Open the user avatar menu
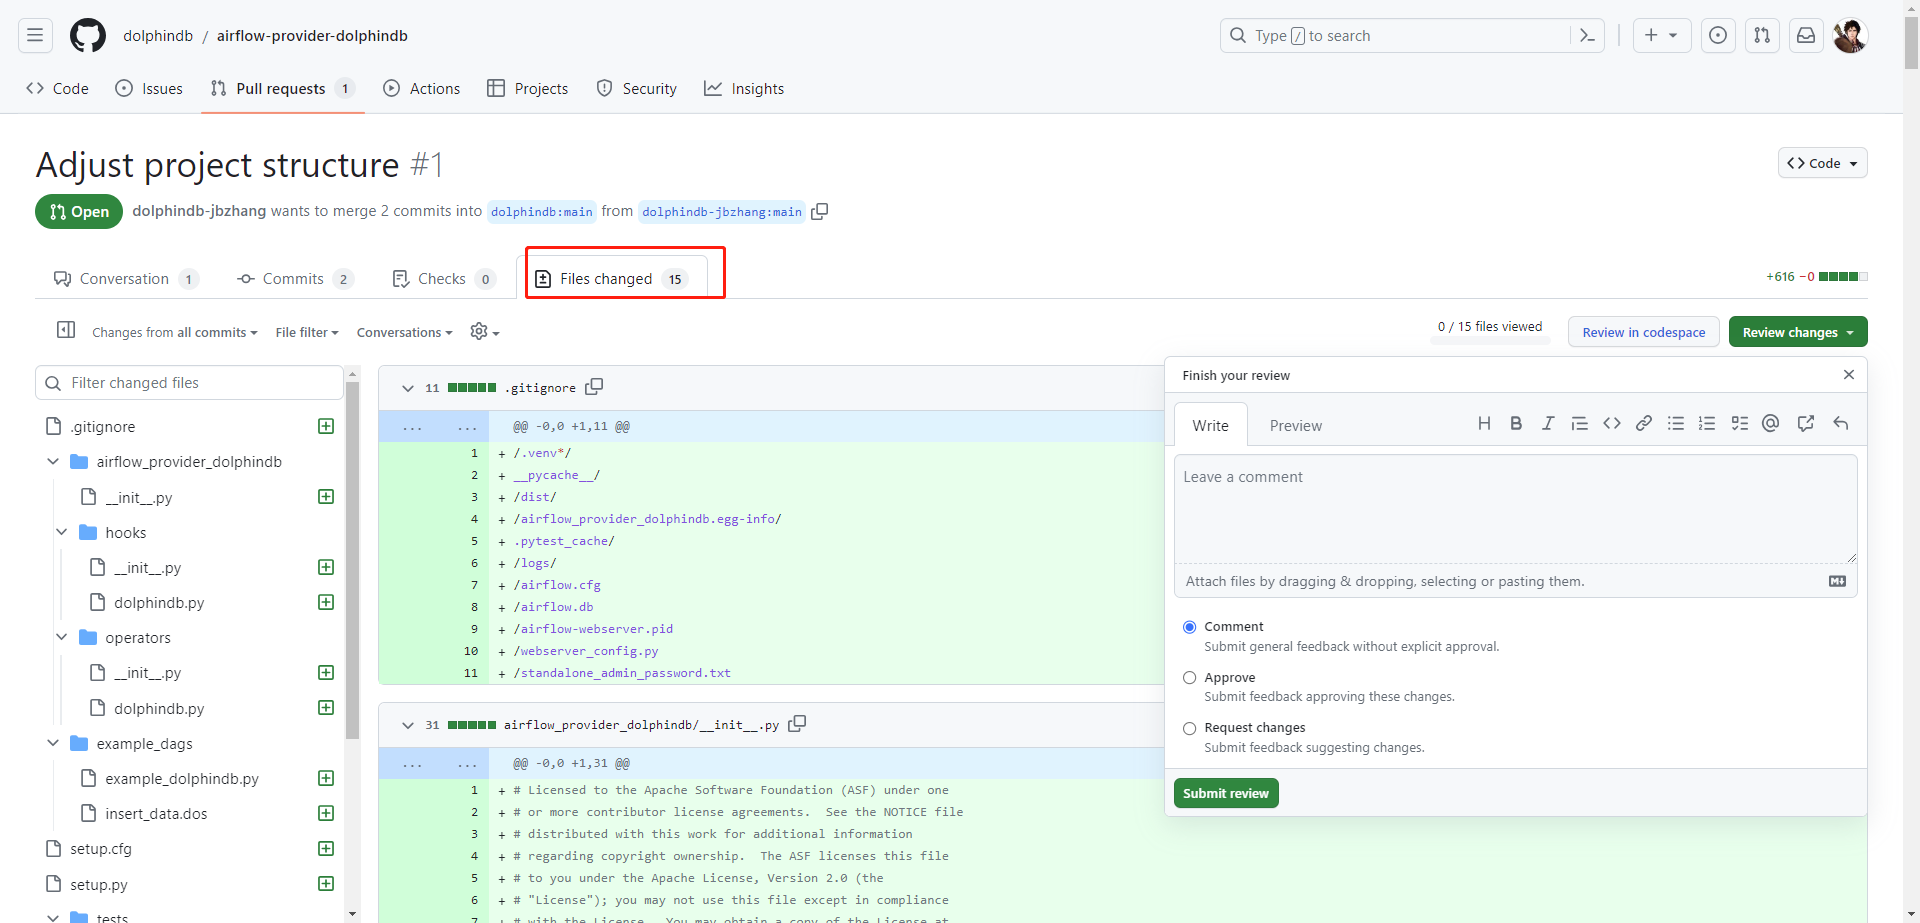The image size is (1920, 923). 1850,35
